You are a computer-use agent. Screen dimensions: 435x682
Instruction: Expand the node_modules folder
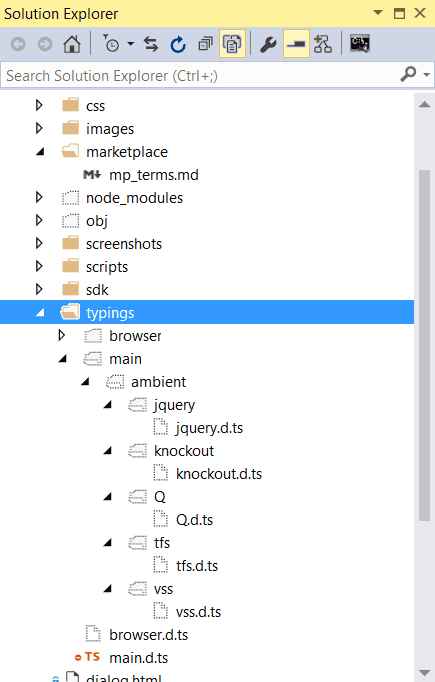tap(39, 197)
